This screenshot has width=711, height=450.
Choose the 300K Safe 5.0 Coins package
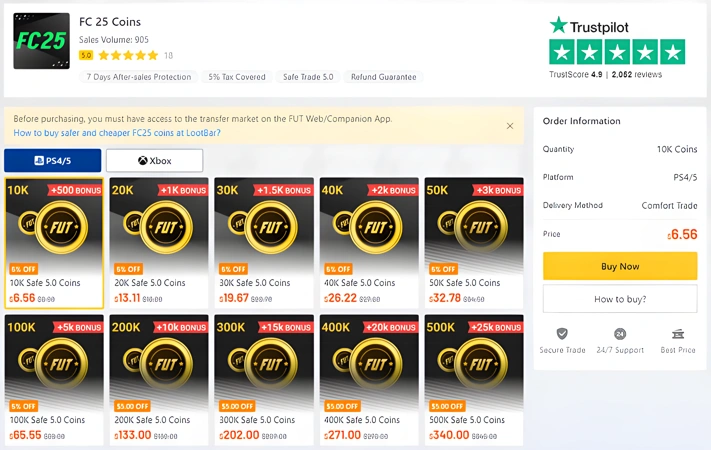[263, 380]
